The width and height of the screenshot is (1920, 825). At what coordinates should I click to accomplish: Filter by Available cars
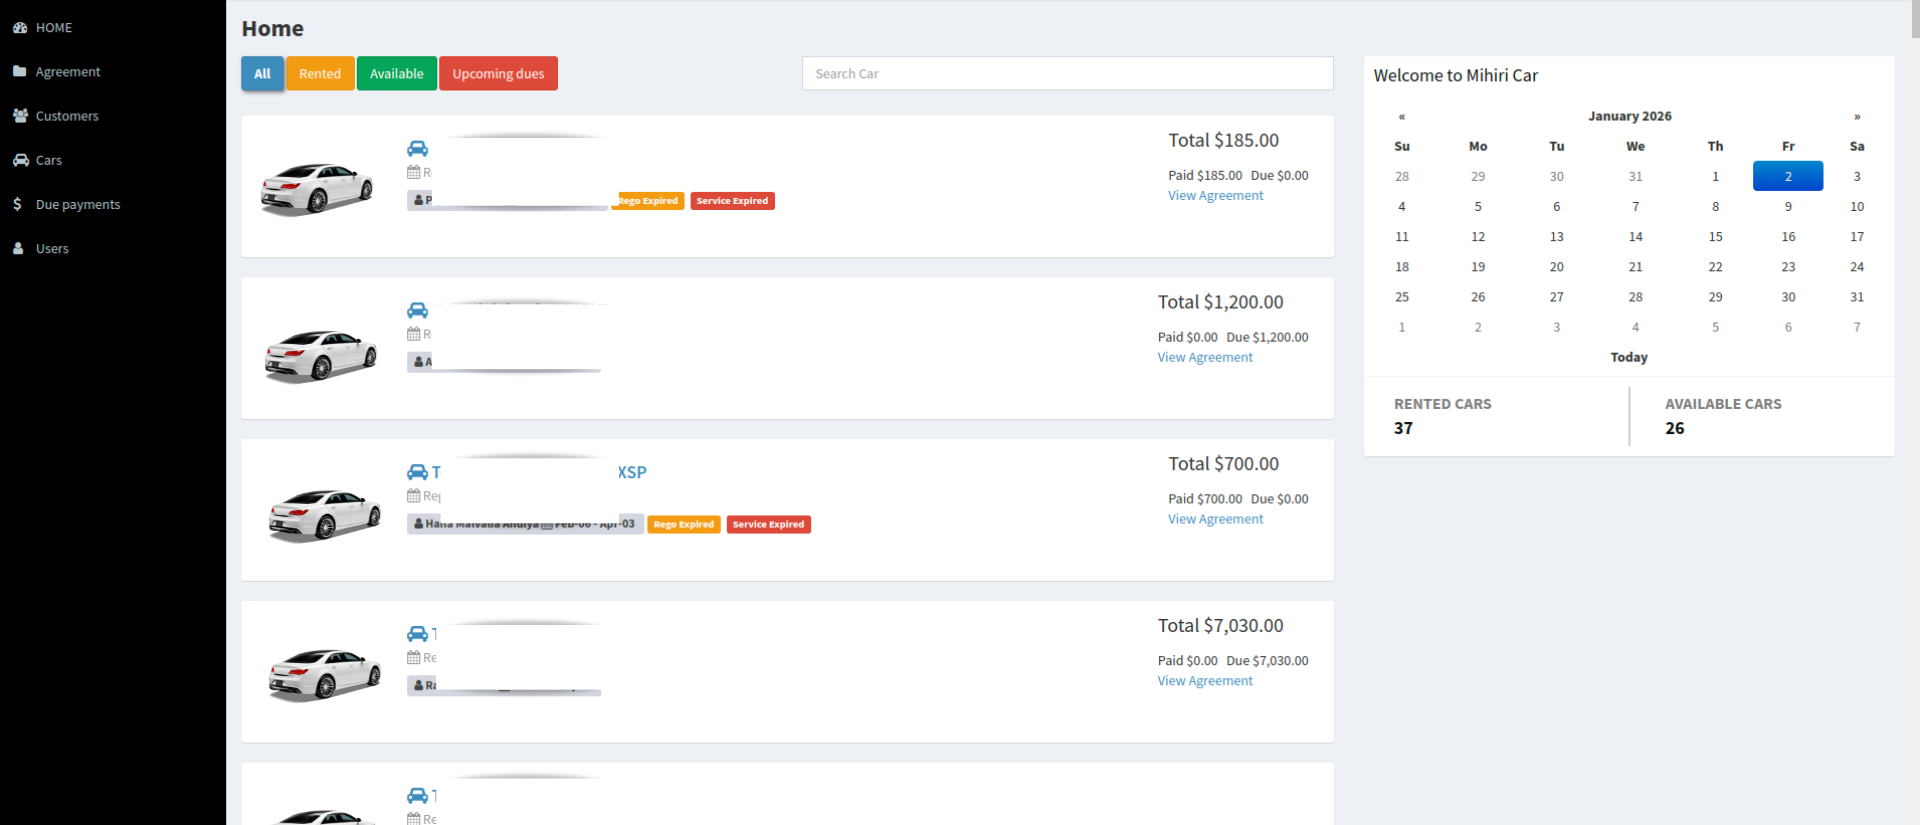(397, 73)
